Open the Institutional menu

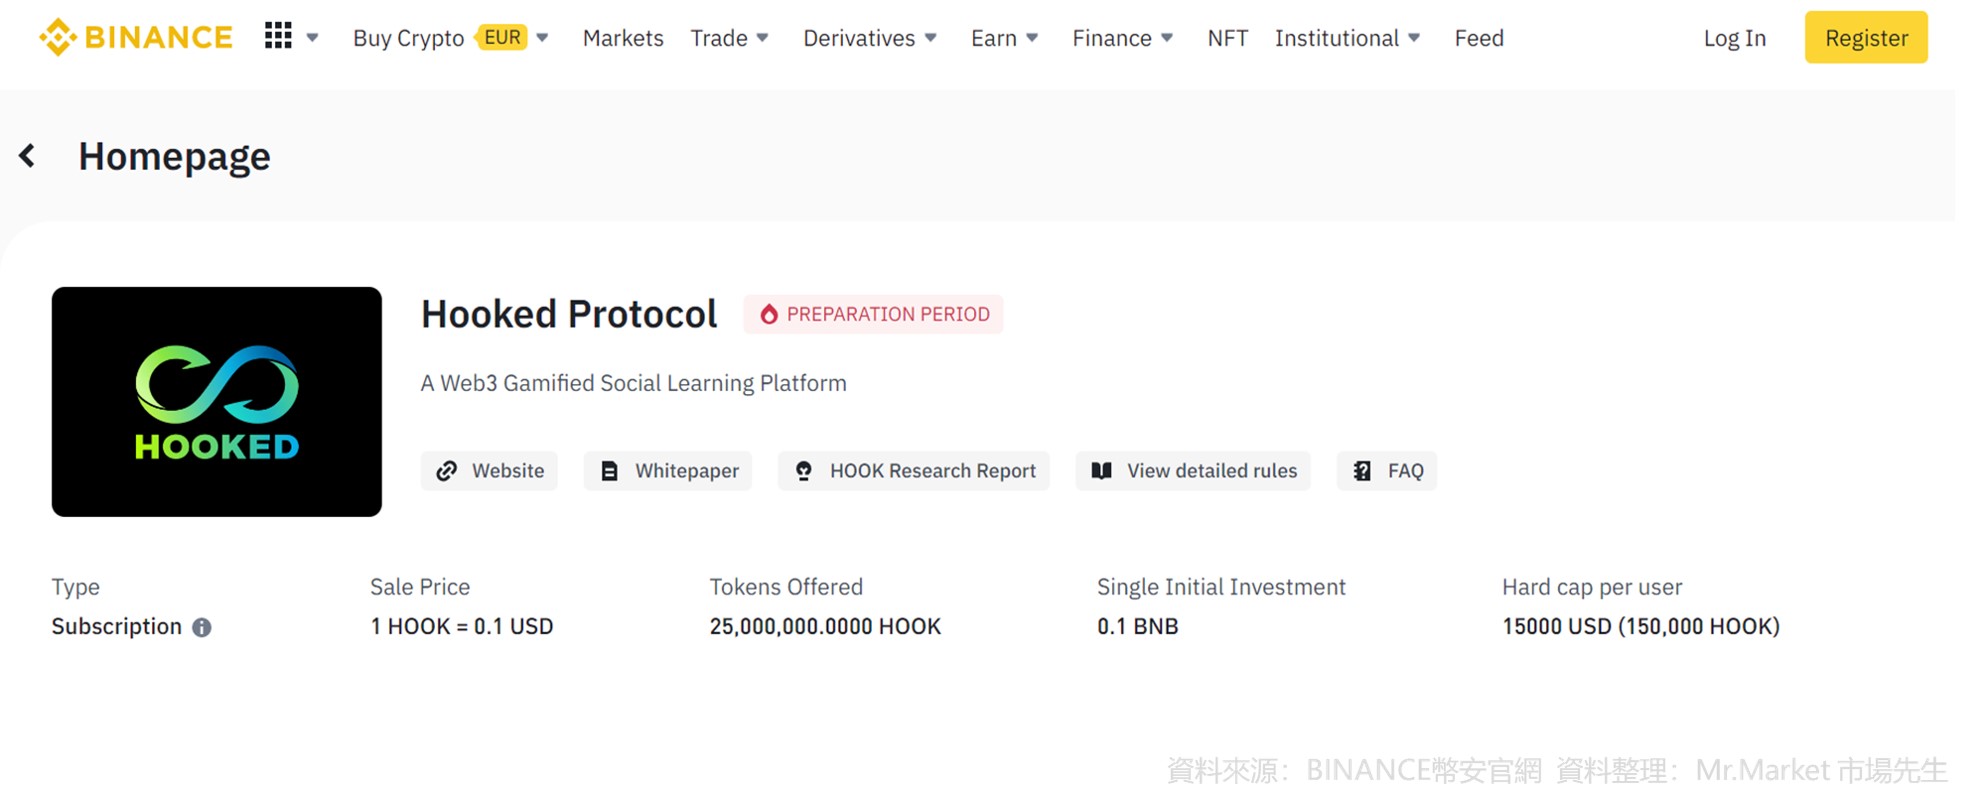(1337, 38)
